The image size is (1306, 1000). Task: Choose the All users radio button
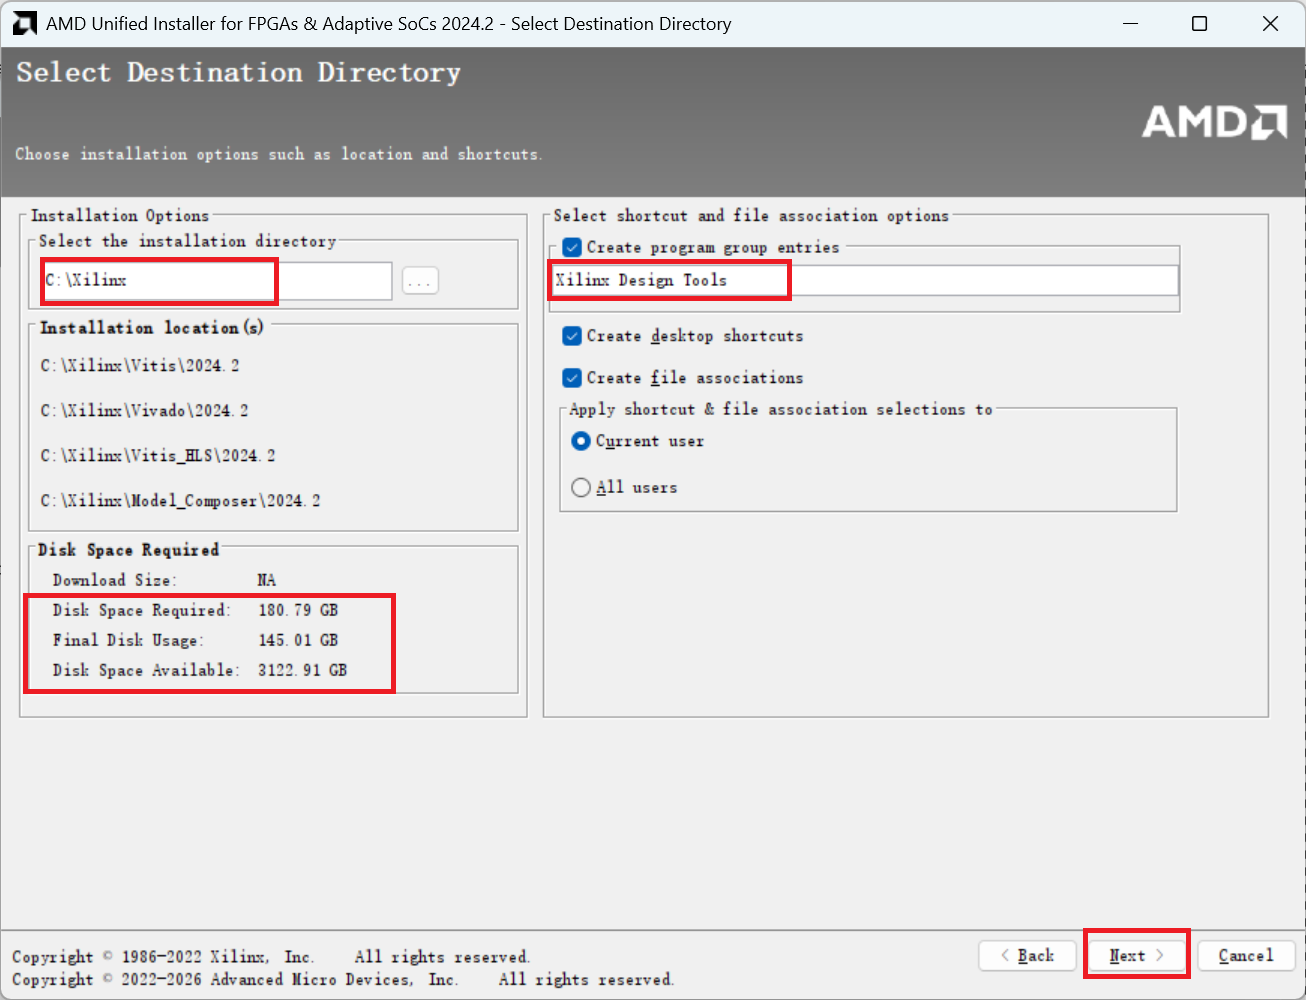click(581, 488)
